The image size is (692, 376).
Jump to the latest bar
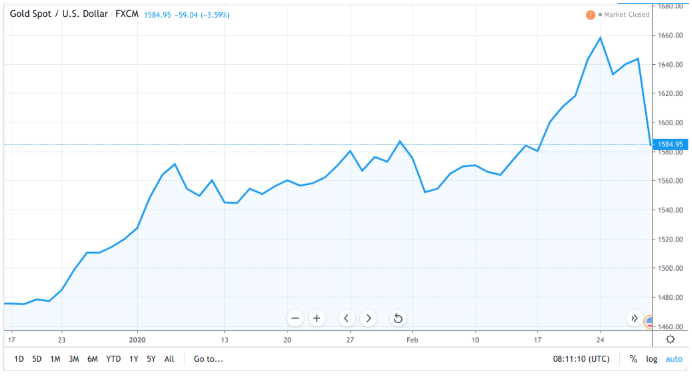tap(634, 318)
